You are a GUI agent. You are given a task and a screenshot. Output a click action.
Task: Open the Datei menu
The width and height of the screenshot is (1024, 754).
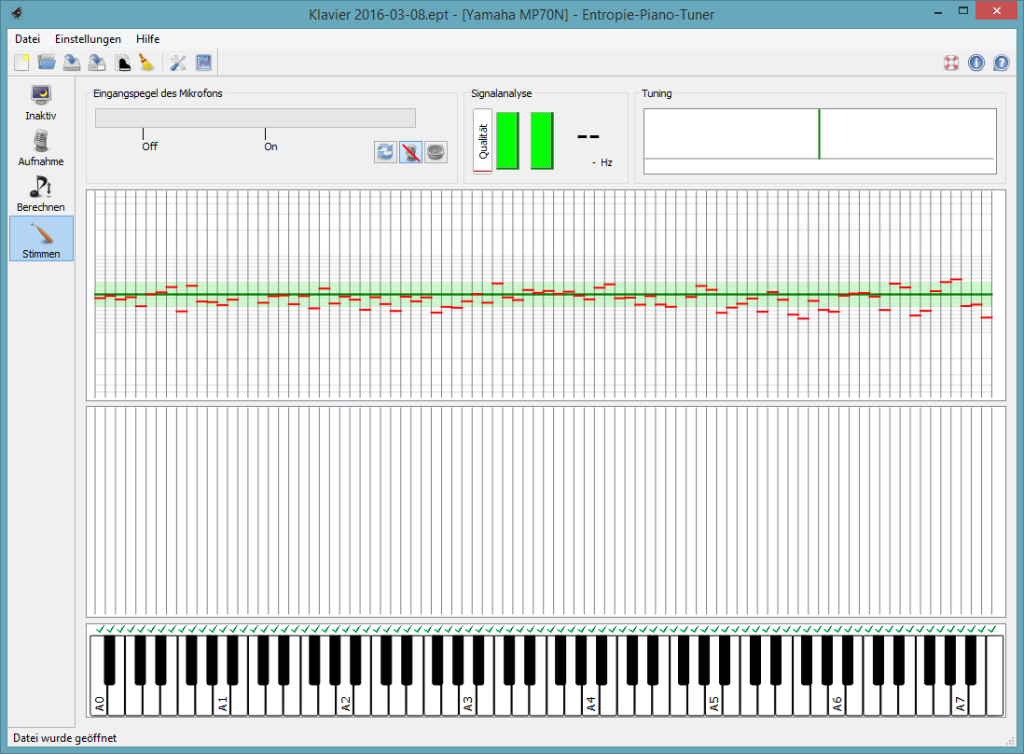(28, 39)
